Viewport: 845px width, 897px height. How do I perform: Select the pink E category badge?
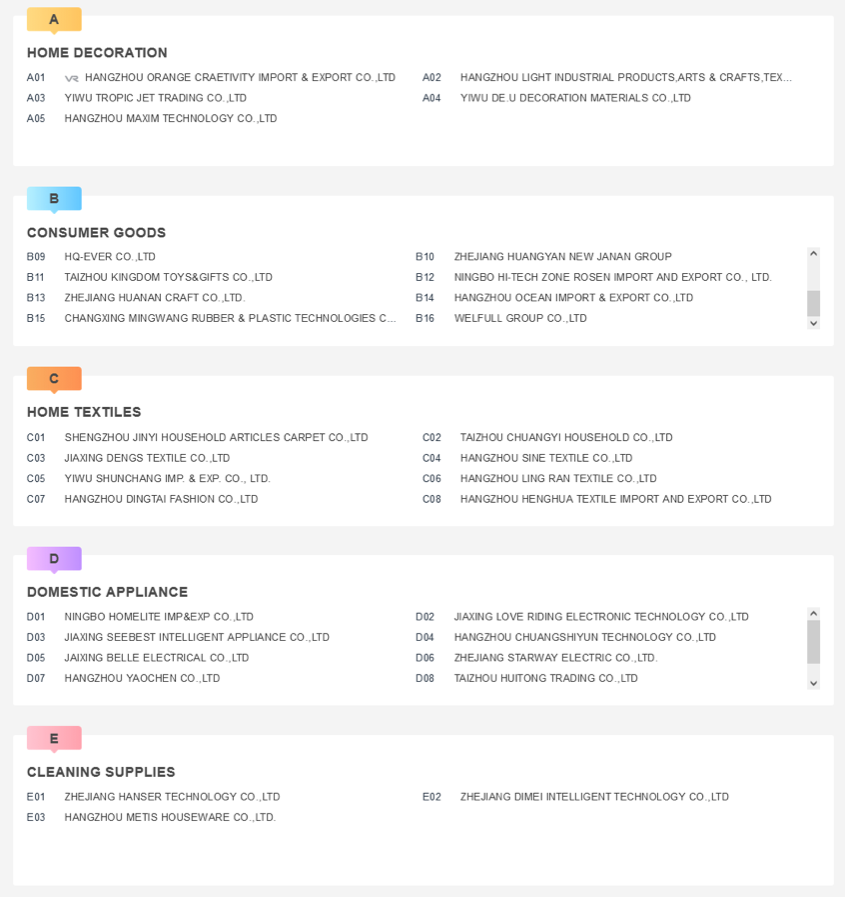(x=54, y=739)
